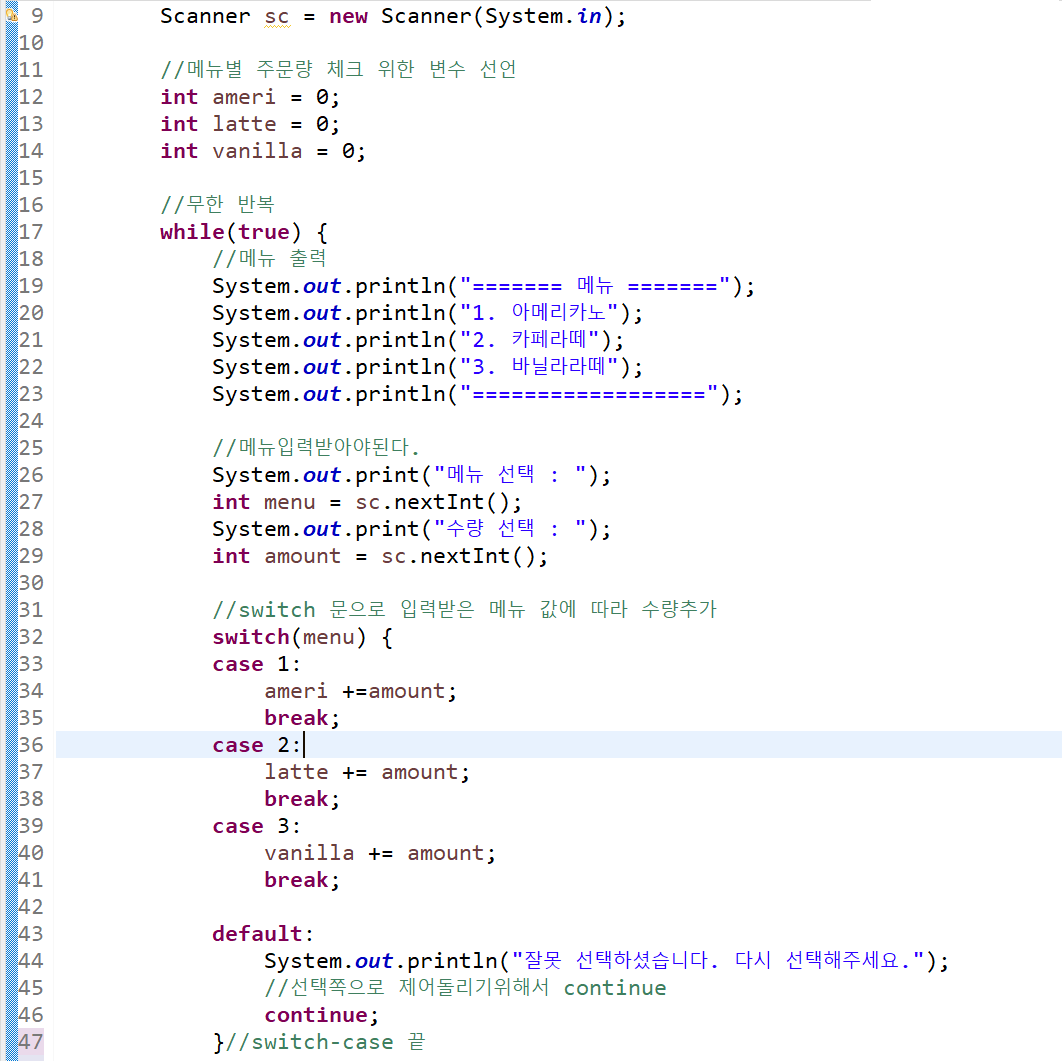Click the "수량 선택 : " print string
This screenshot has height=1061, width=1062.
pos(510,529)
